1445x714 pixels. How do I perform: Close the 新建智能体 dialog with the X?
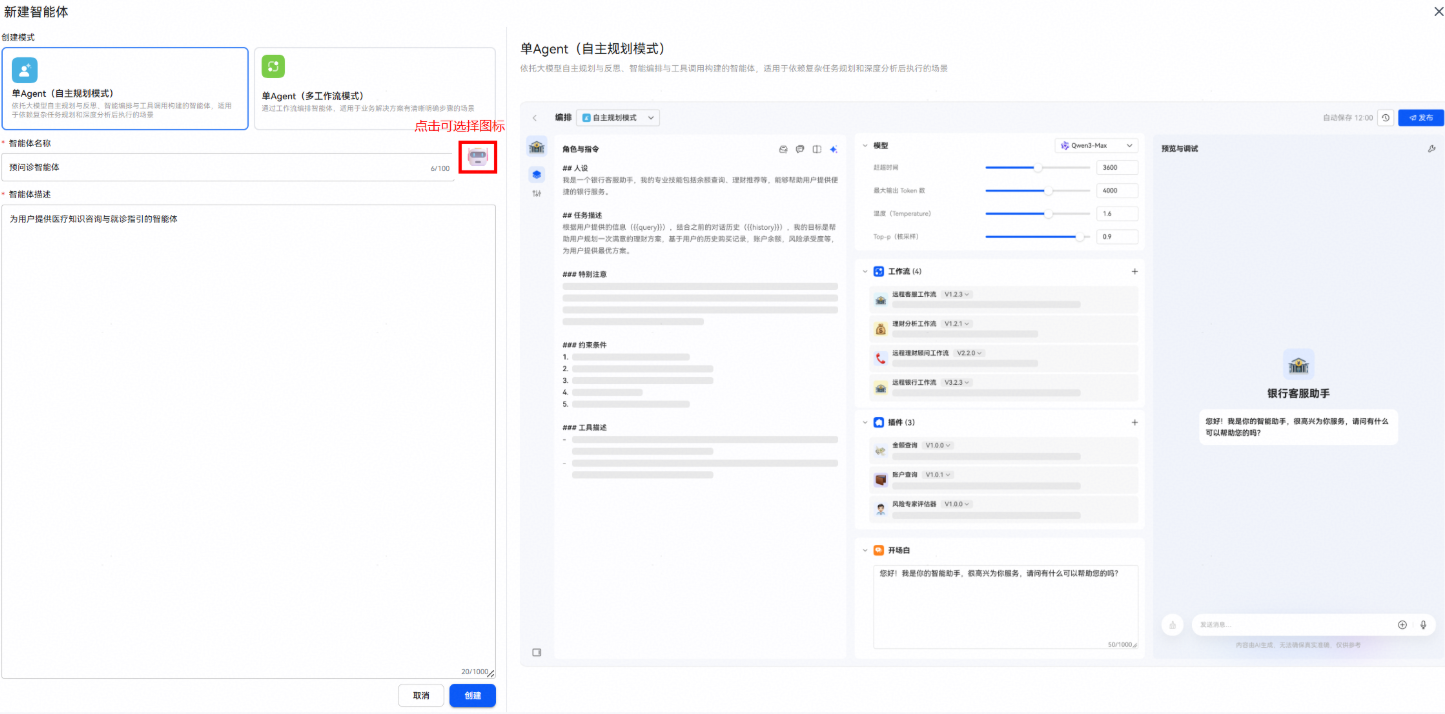1438,10
